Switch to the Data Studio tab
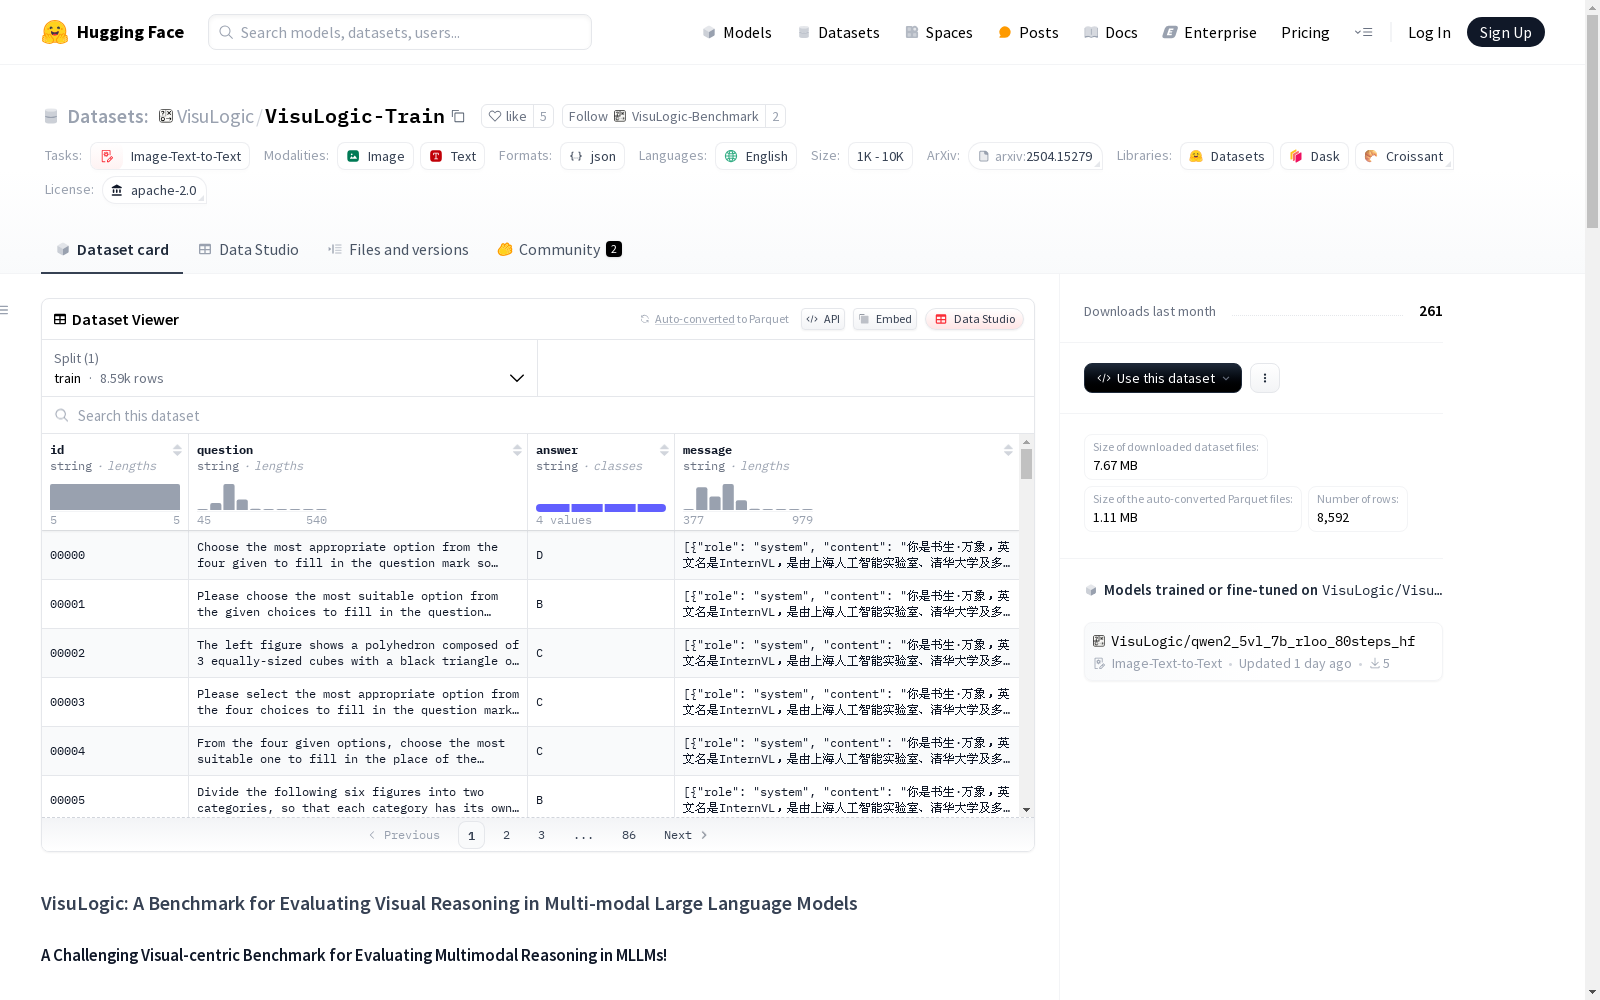The width and height of the screenshot is (1600, 1000). coord(248,250)
